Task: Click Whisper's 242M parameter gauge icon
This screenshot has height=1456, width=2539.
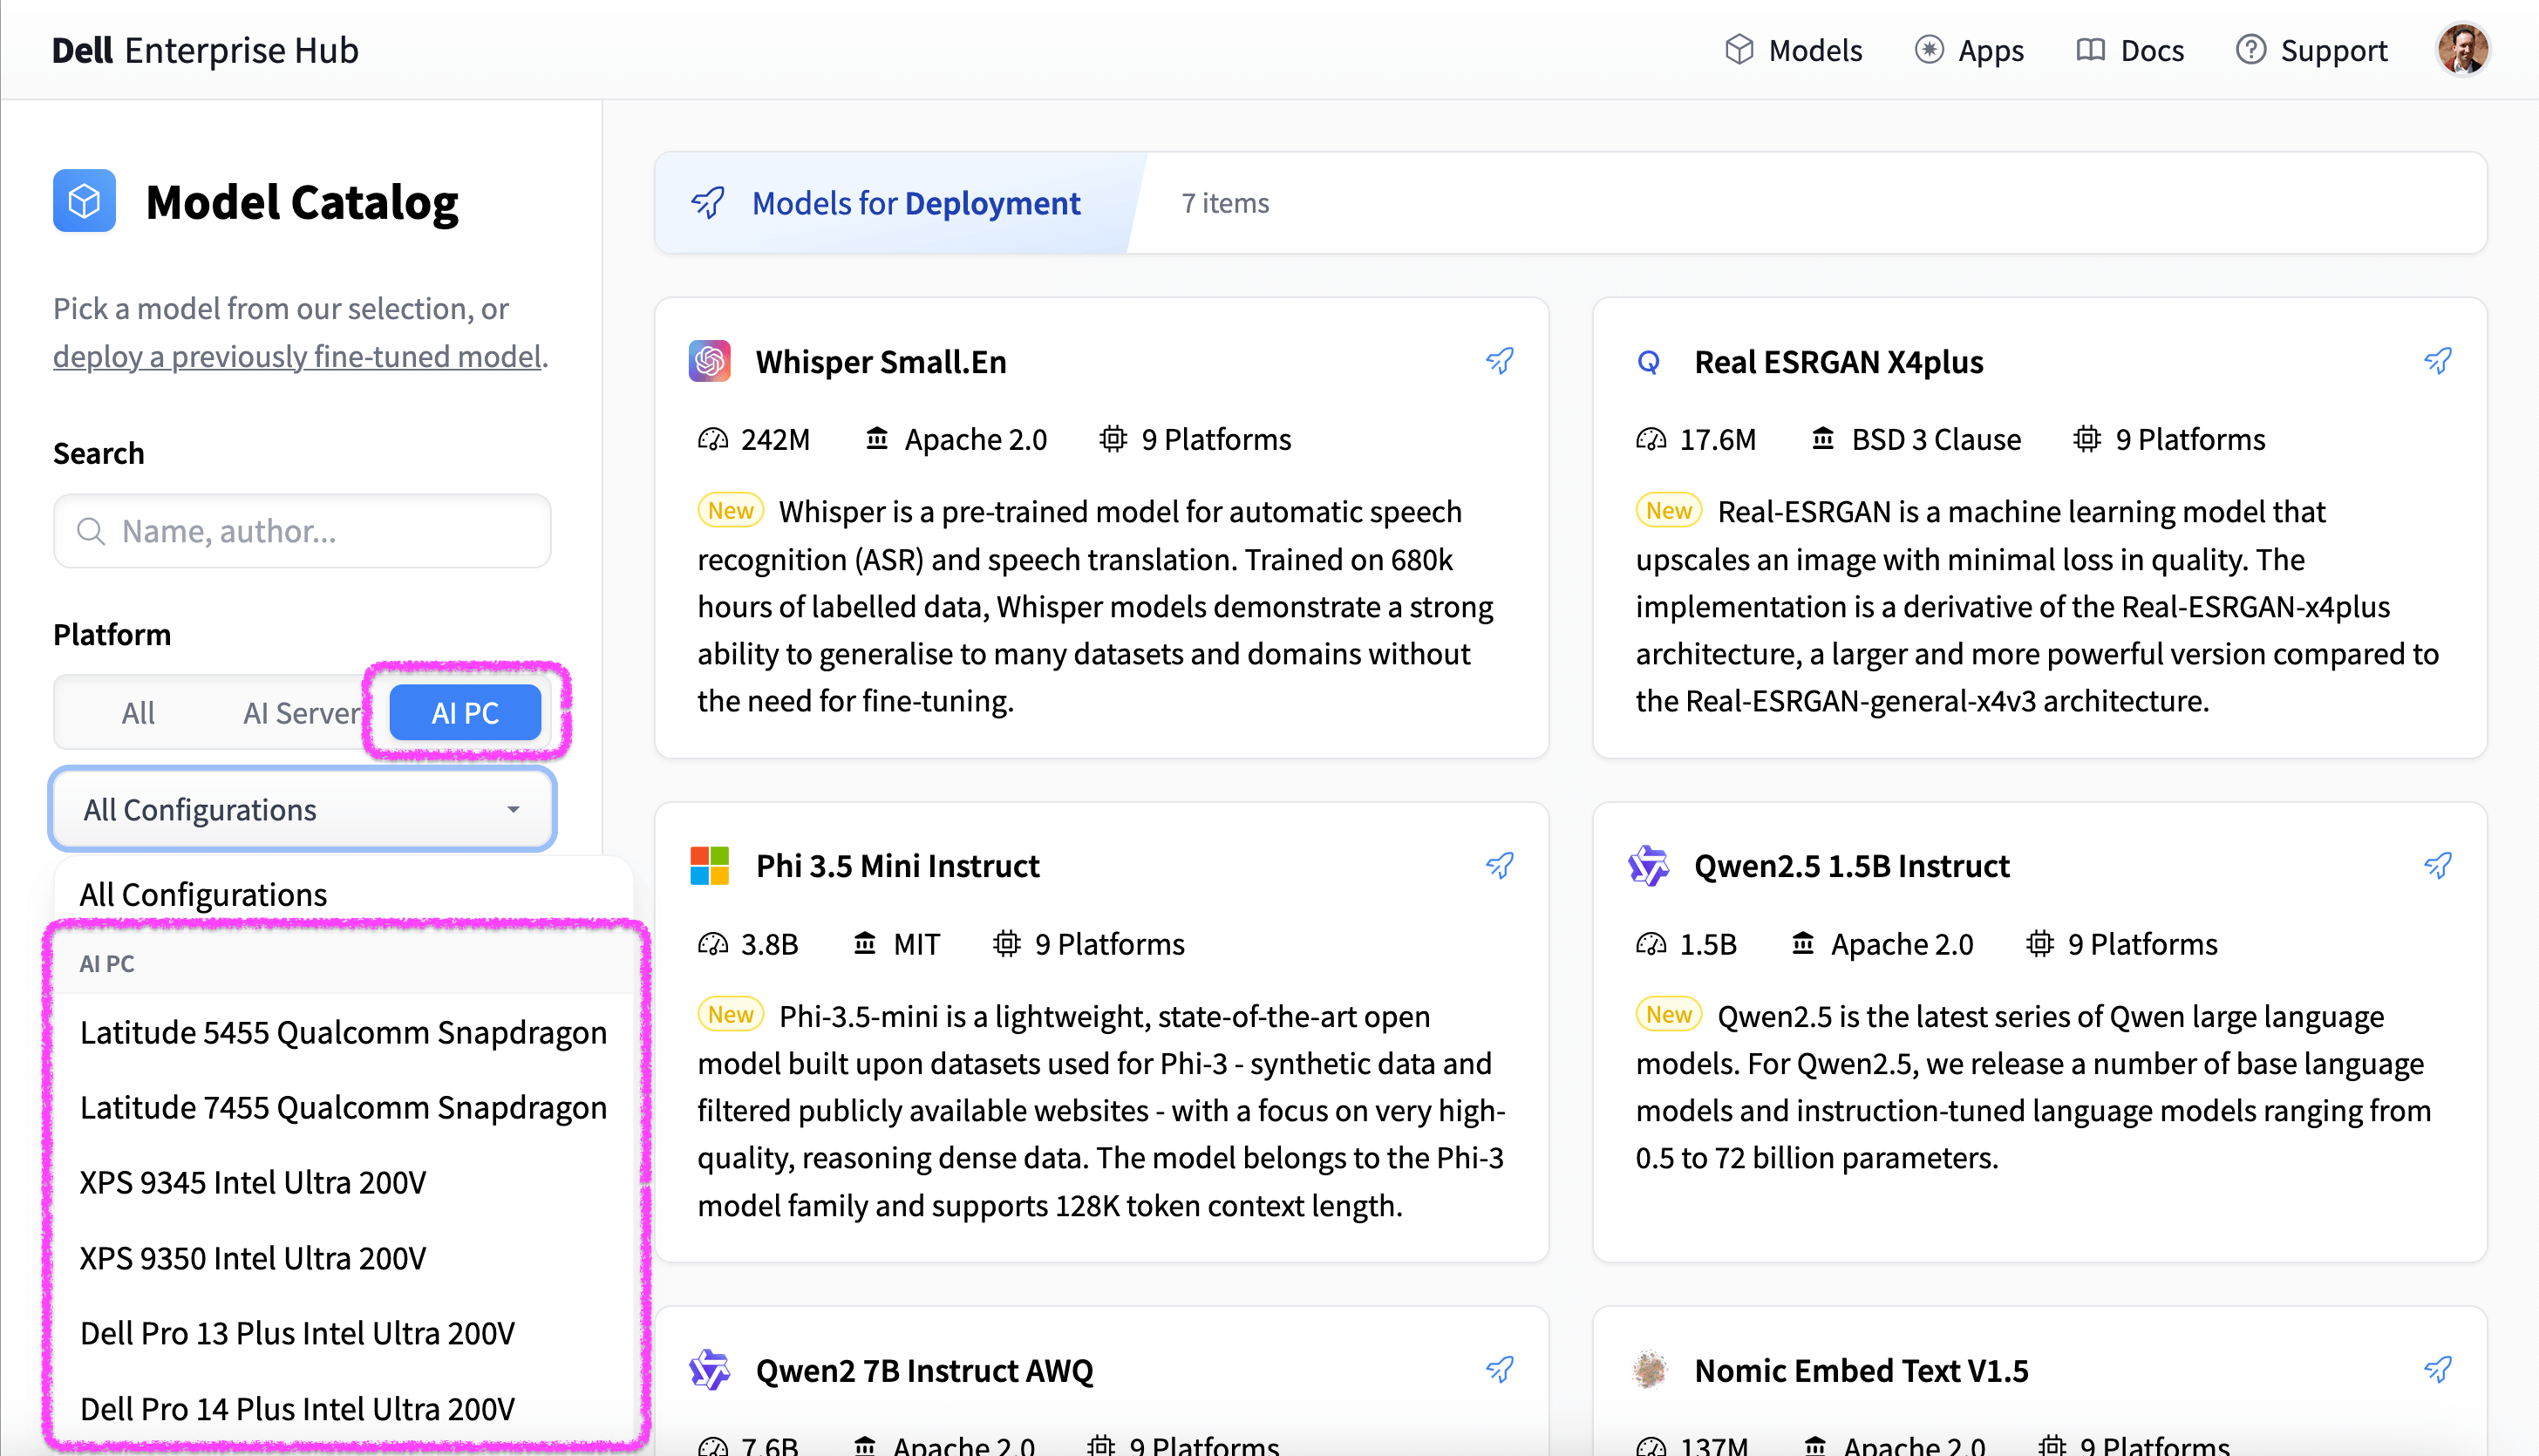Action: (x=713, y=439)
